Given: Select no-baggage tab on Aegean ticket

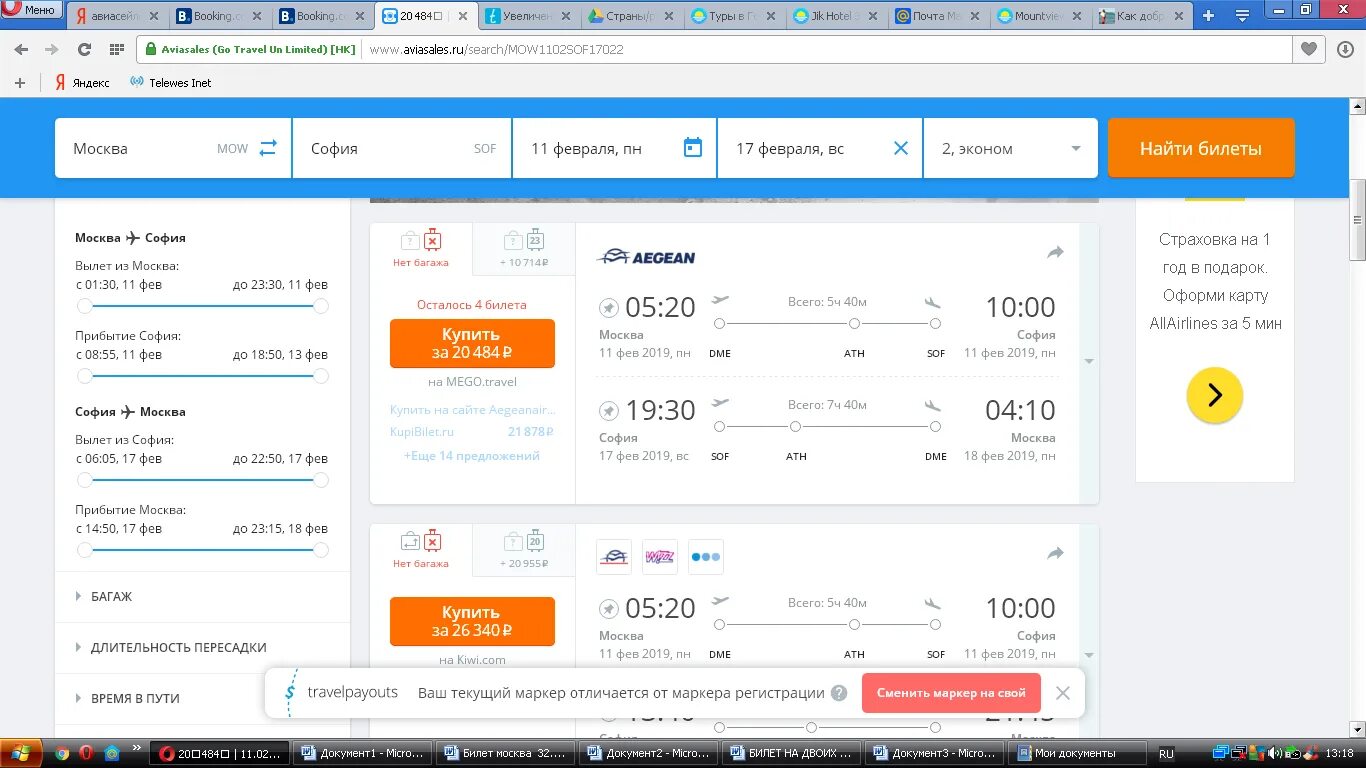Looking at the screenshot, I should [x=421, y=249].
